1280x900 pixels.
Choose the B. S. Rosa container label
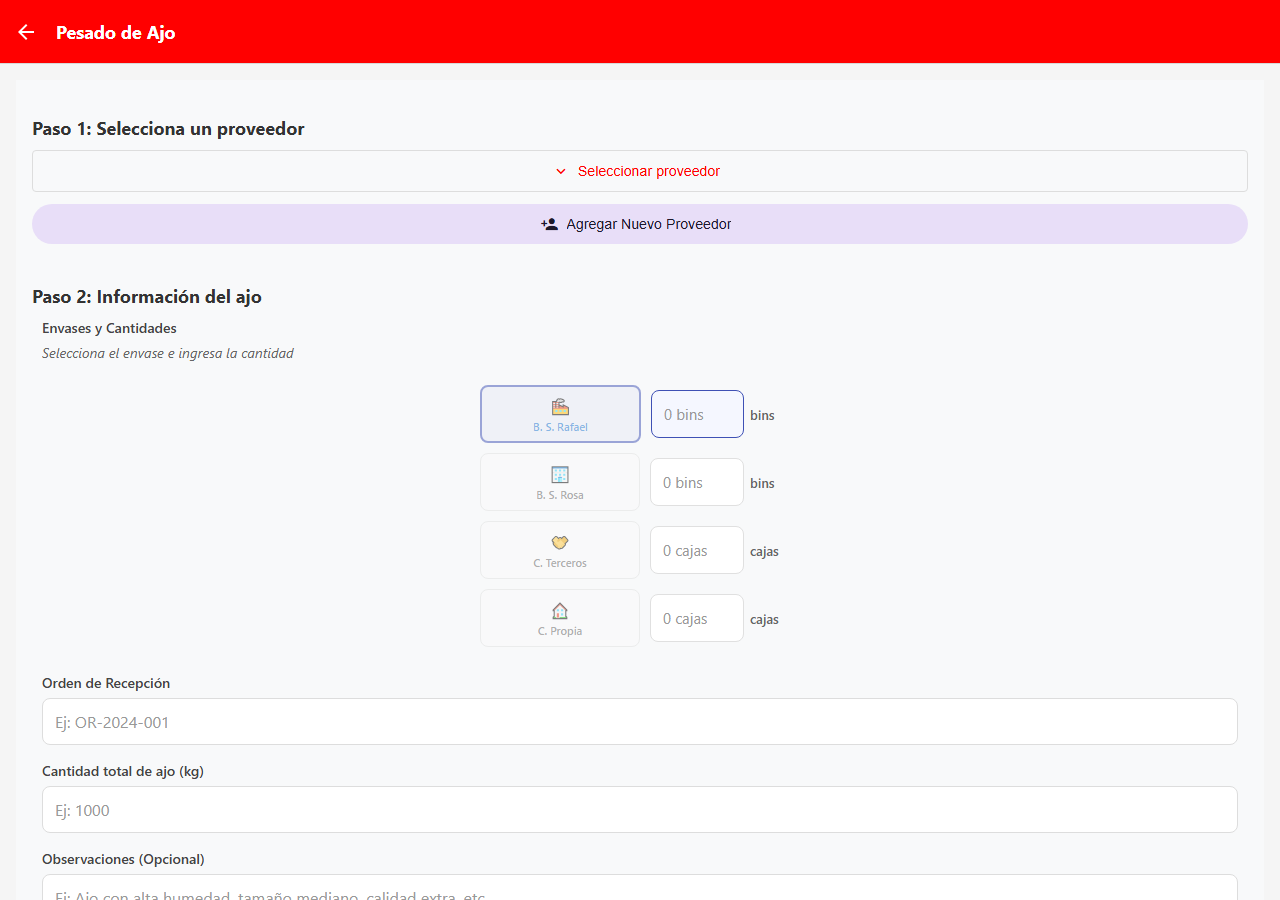tap(560, 495)
